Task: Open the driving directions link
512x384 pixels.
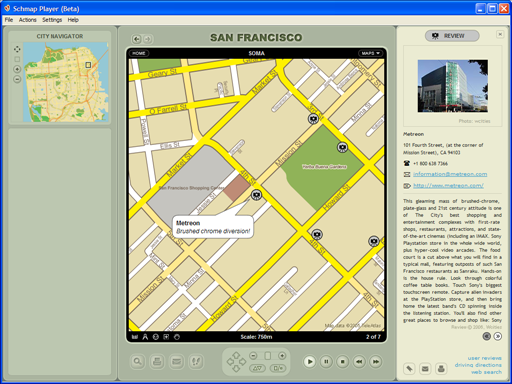Action: (x=478, y=365)
